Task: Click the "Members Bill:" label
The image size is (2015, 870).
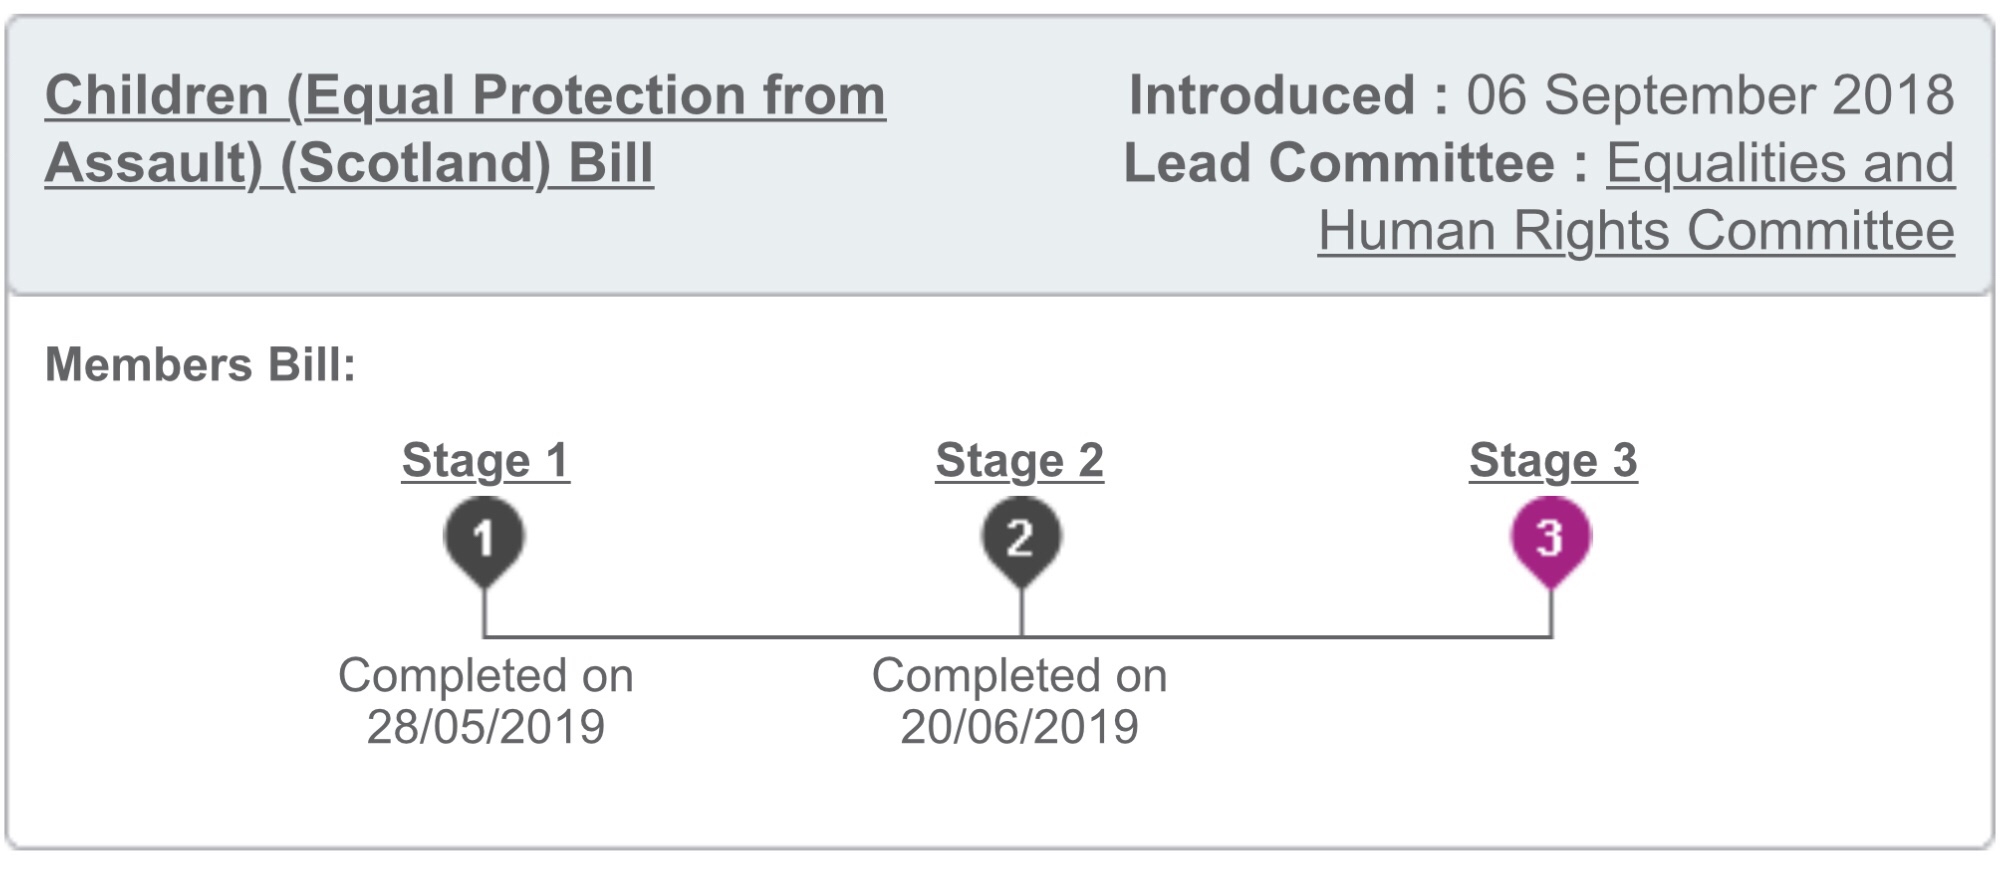Action: click(200, 365)
